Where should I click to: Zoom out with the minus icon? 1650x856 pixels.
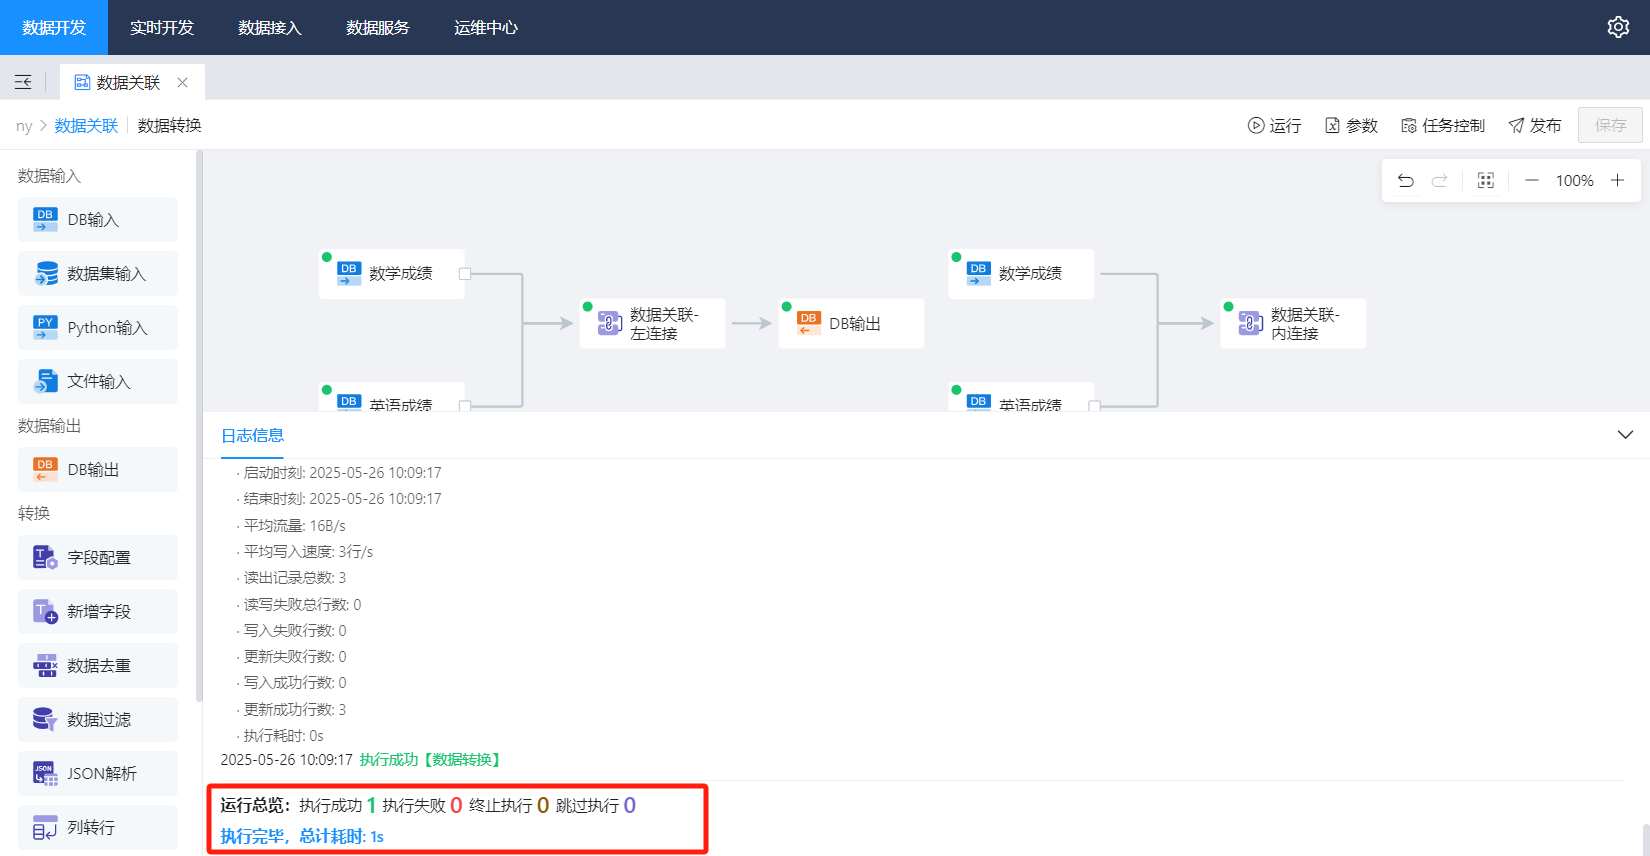(x=1531, y=181)
